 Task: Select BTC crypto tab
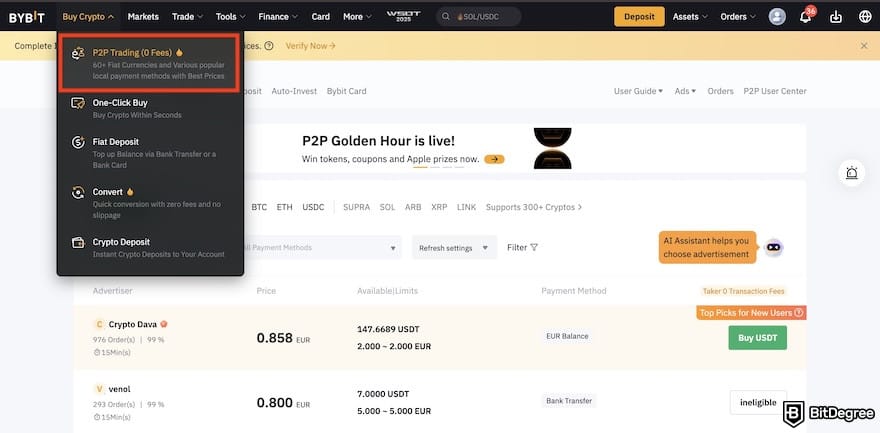point(259,207)
